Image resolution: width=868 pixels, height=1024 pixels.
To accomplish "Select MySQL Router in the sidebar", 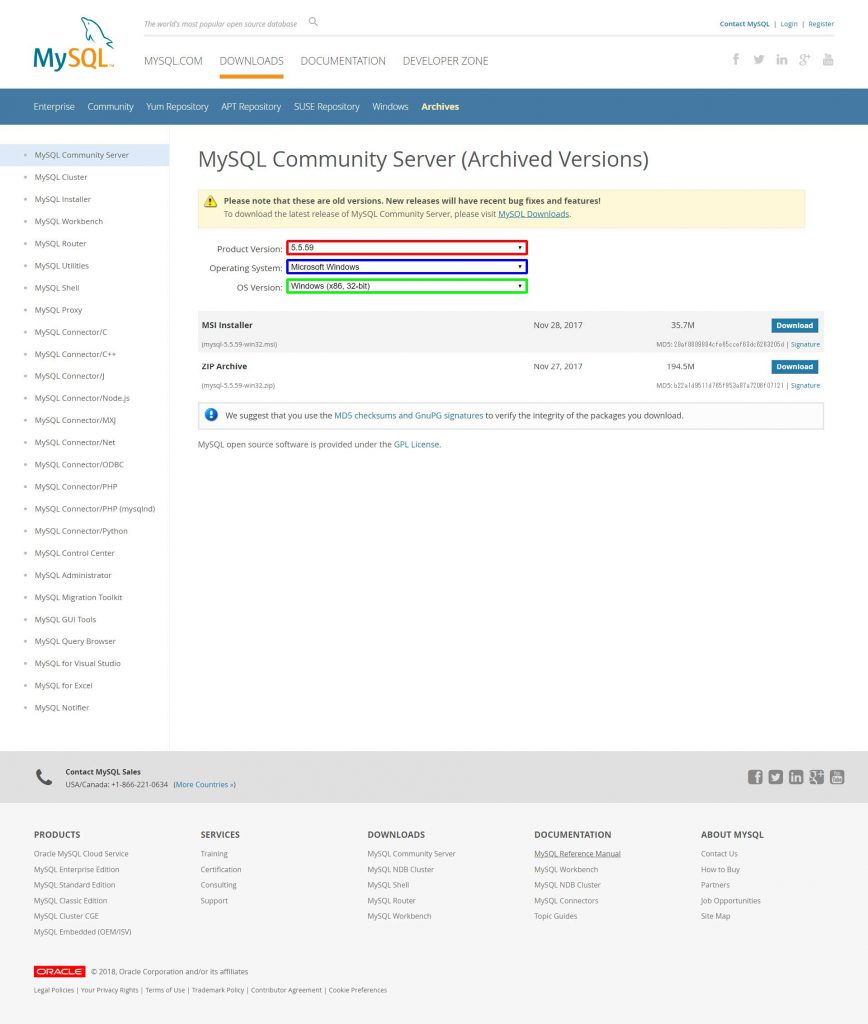I will (60, 244).
